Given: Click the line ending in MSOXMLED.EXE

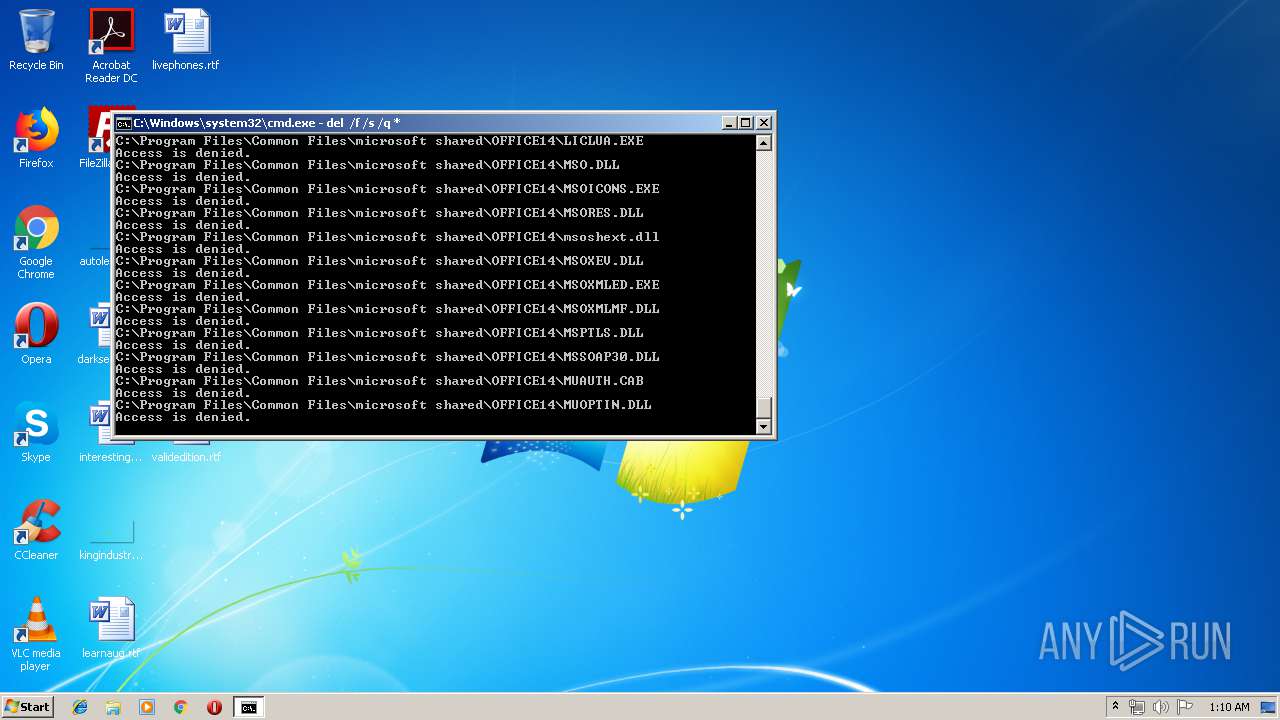Looking at the screenshot, I should click(388, 285).
